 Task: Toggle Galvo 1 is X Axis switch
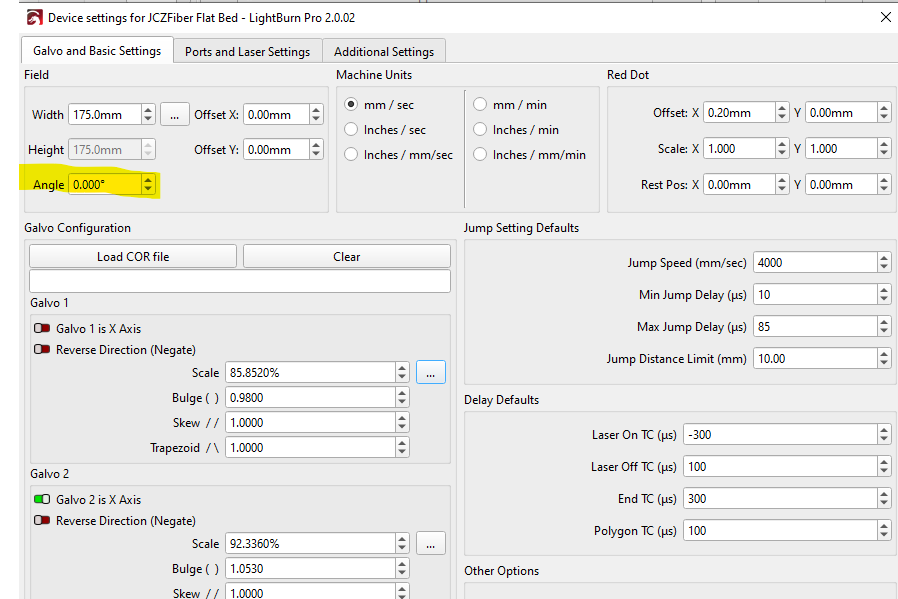click(x=42, y=328)
